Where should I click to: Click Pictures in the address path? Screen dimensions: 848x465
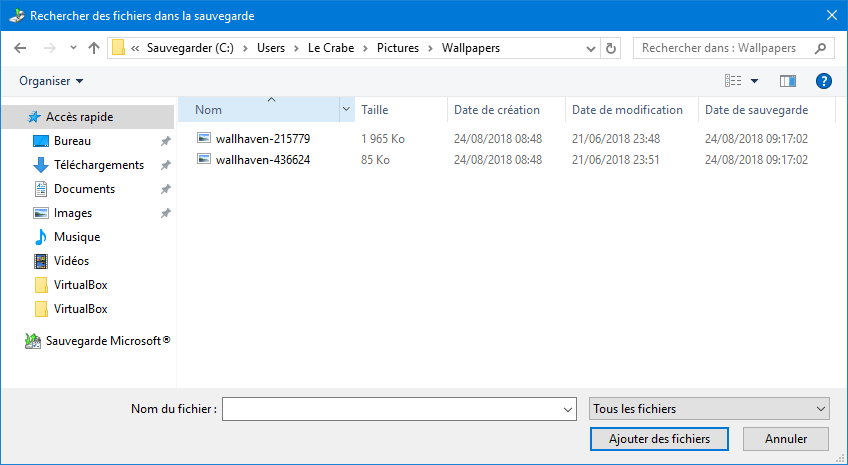(398, 48)
